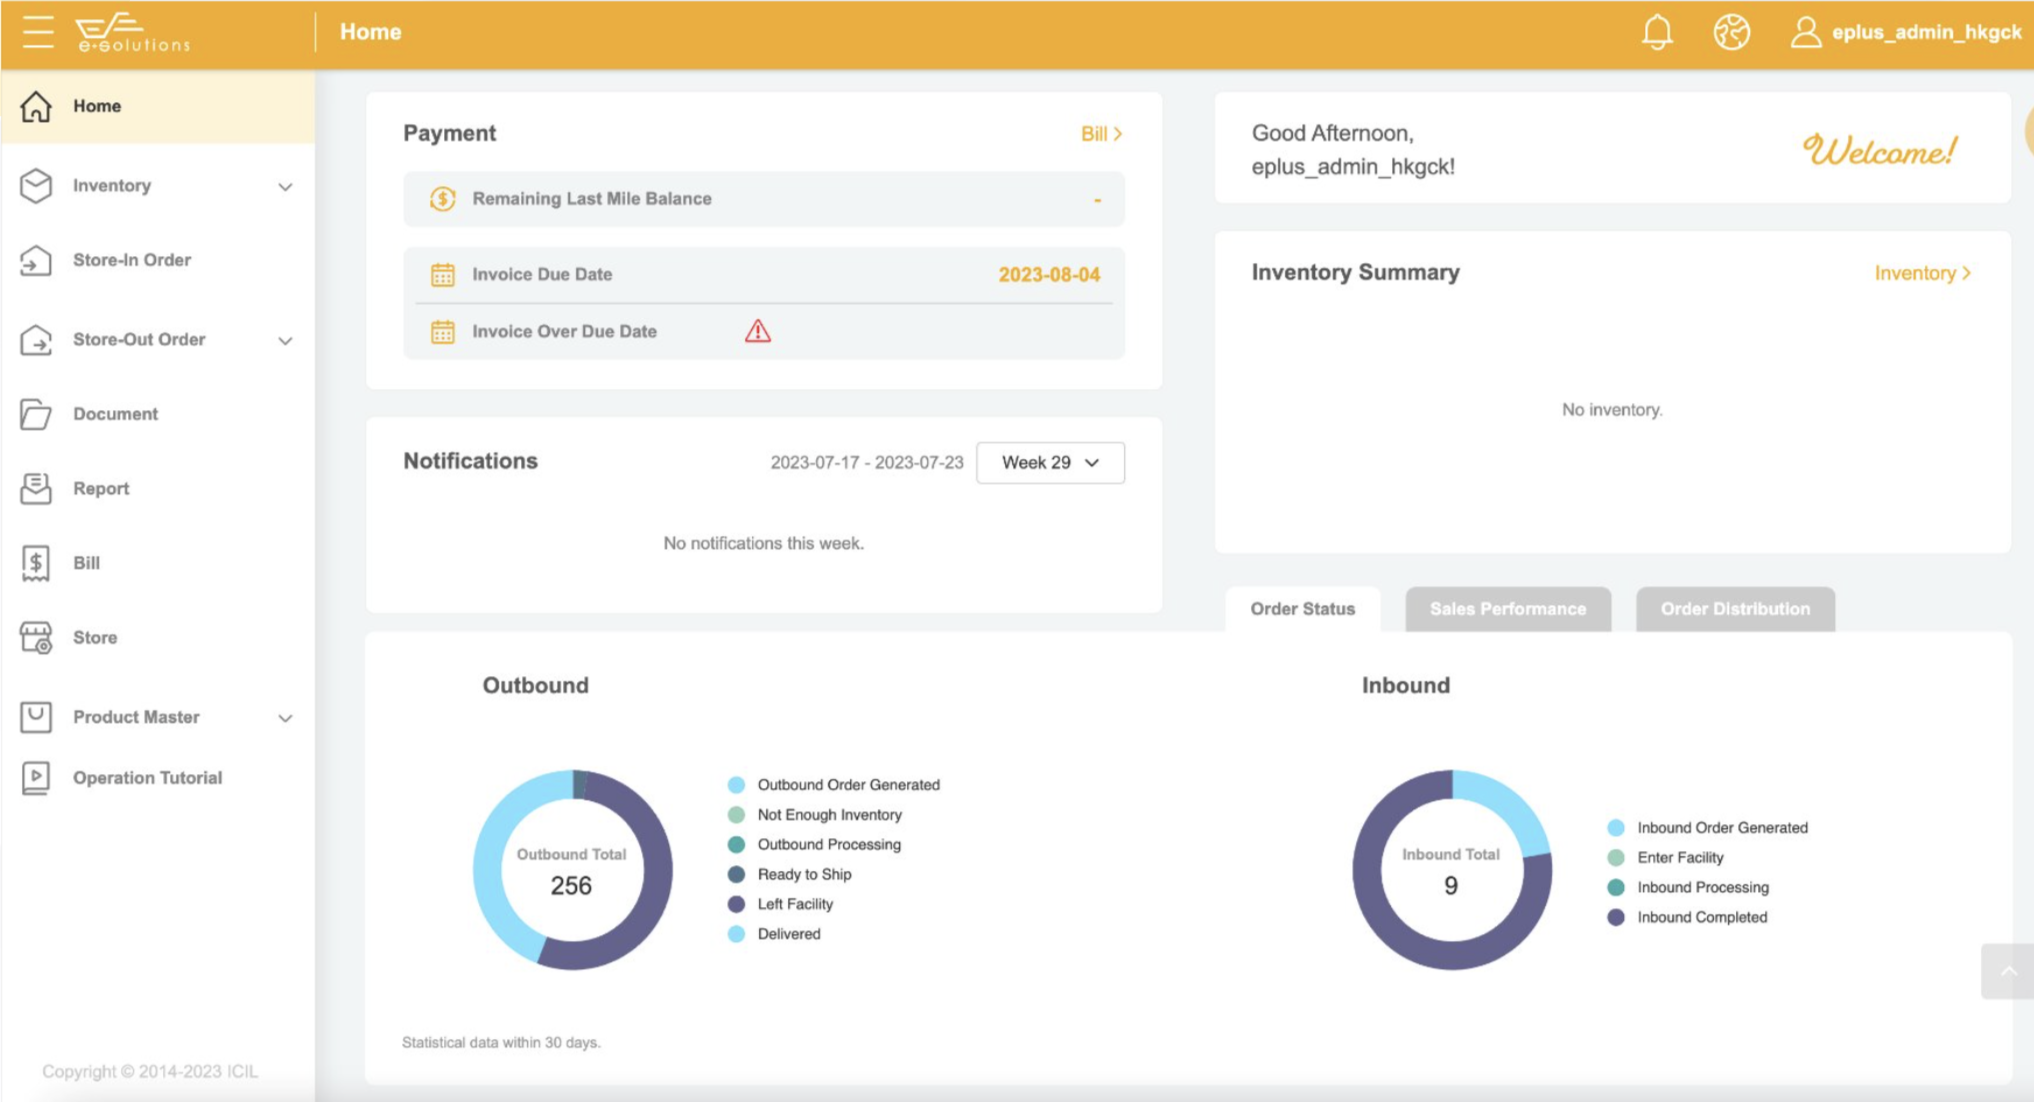This screenshot has height=1102, width=2034.
Task: Go to the Report section
Action: pos(100,489)
